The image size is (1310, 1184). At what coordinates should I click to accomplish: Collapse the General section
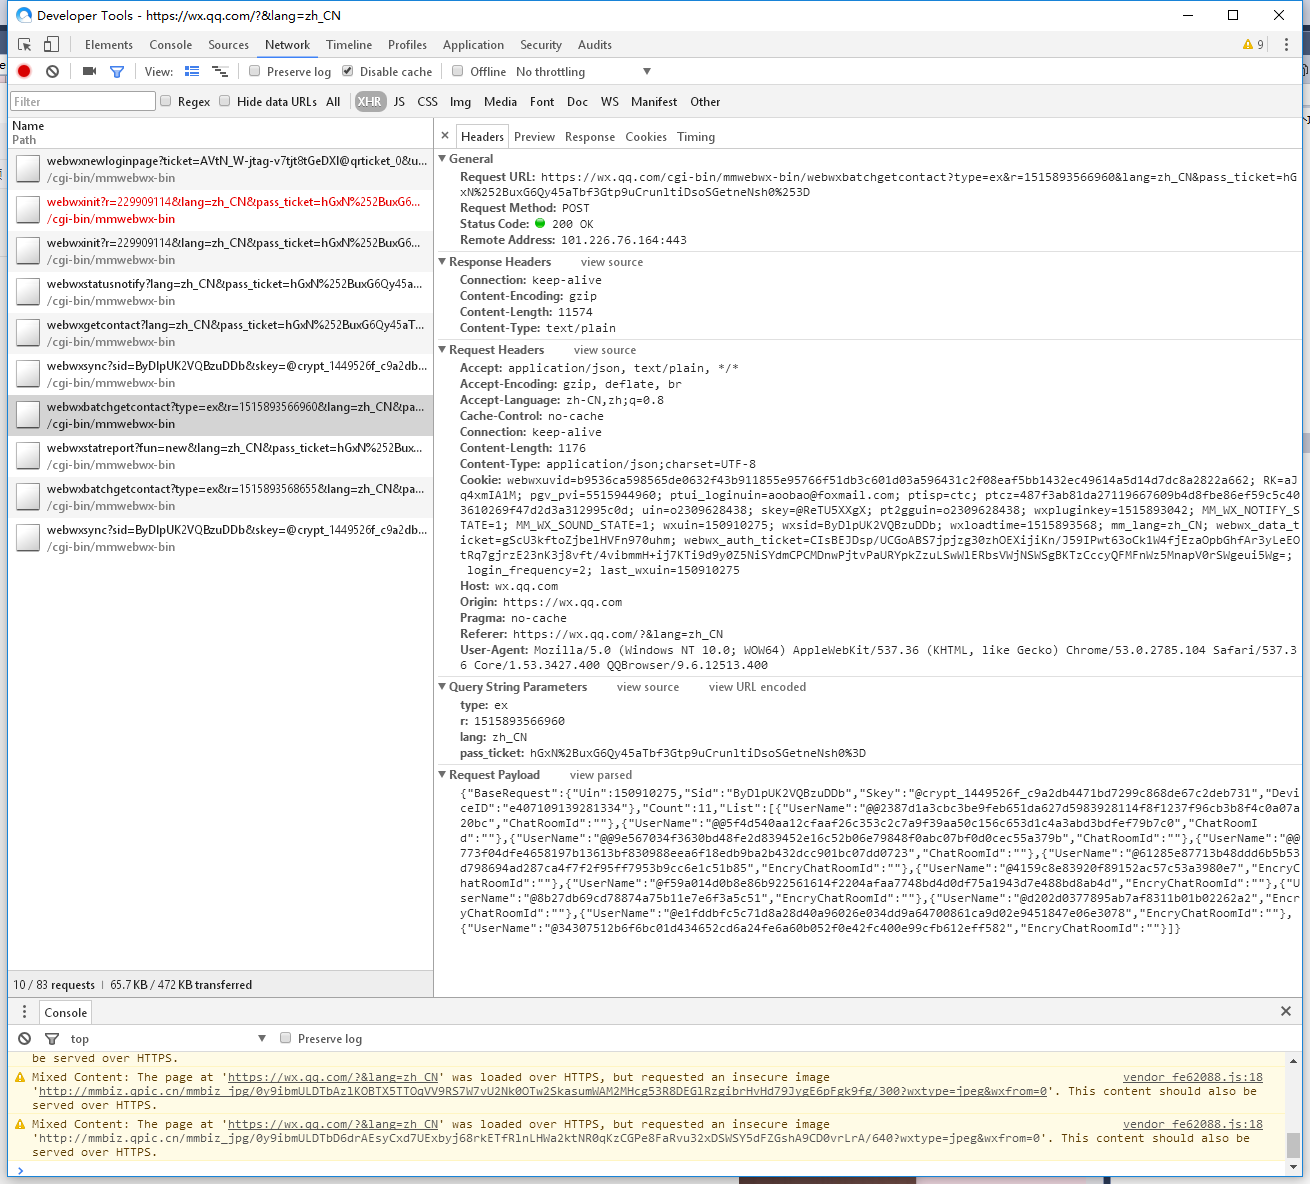click(x=443, y=158)
